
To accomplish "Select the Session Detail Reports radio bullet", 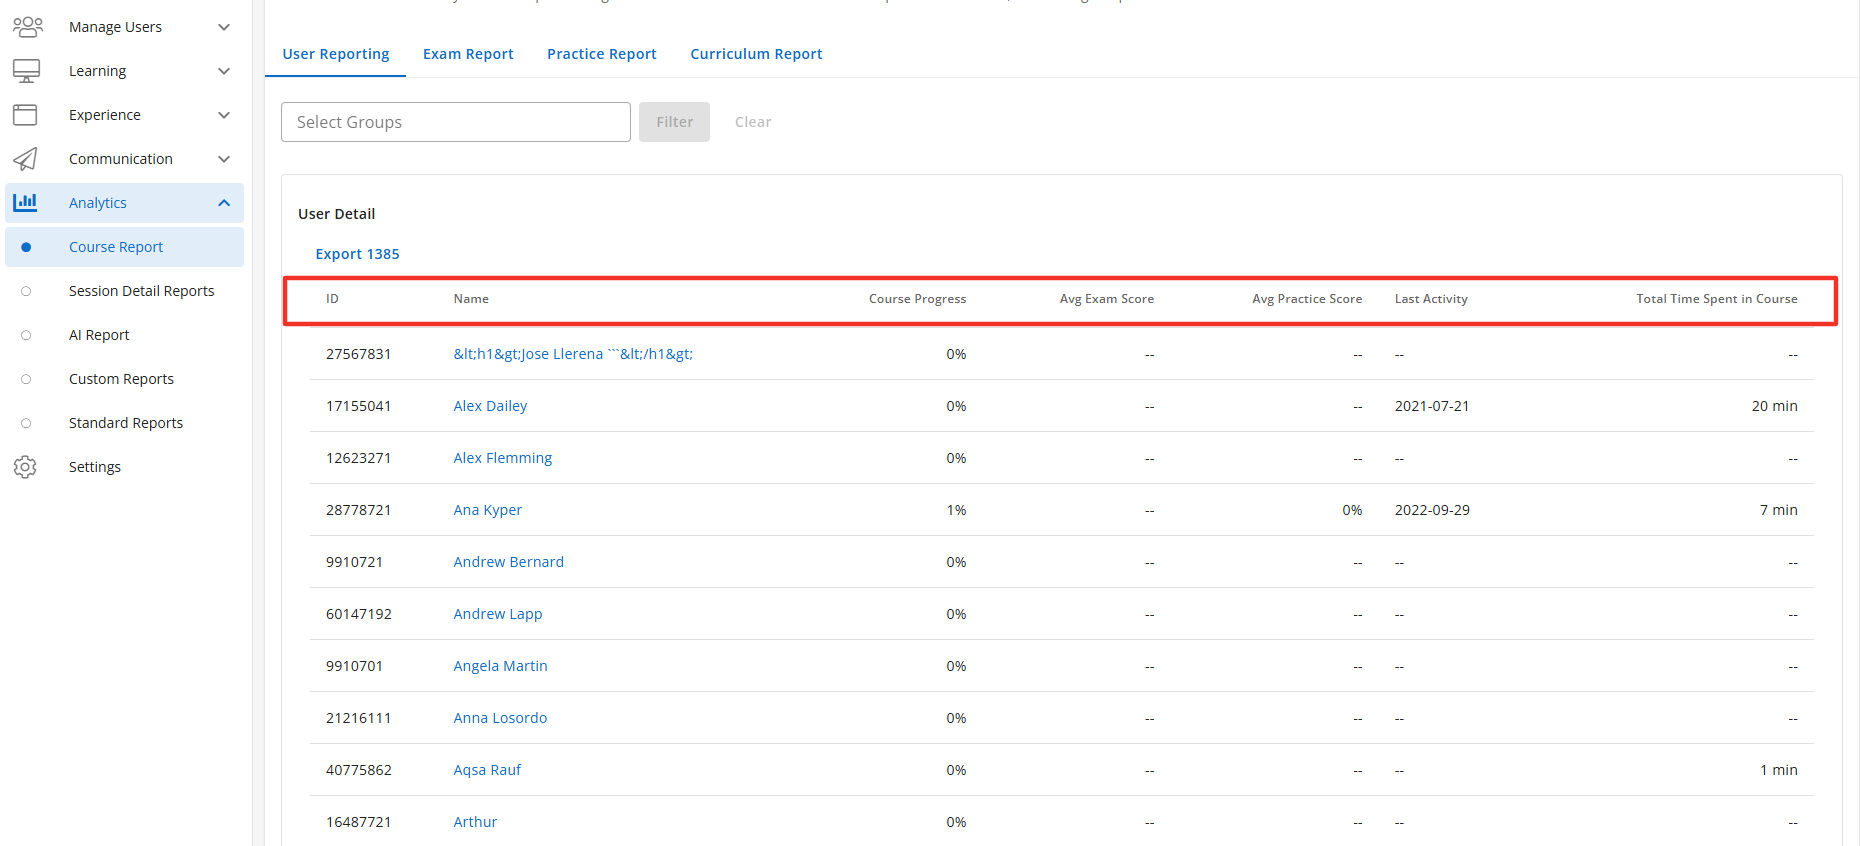I will click(x=26, y=291).
